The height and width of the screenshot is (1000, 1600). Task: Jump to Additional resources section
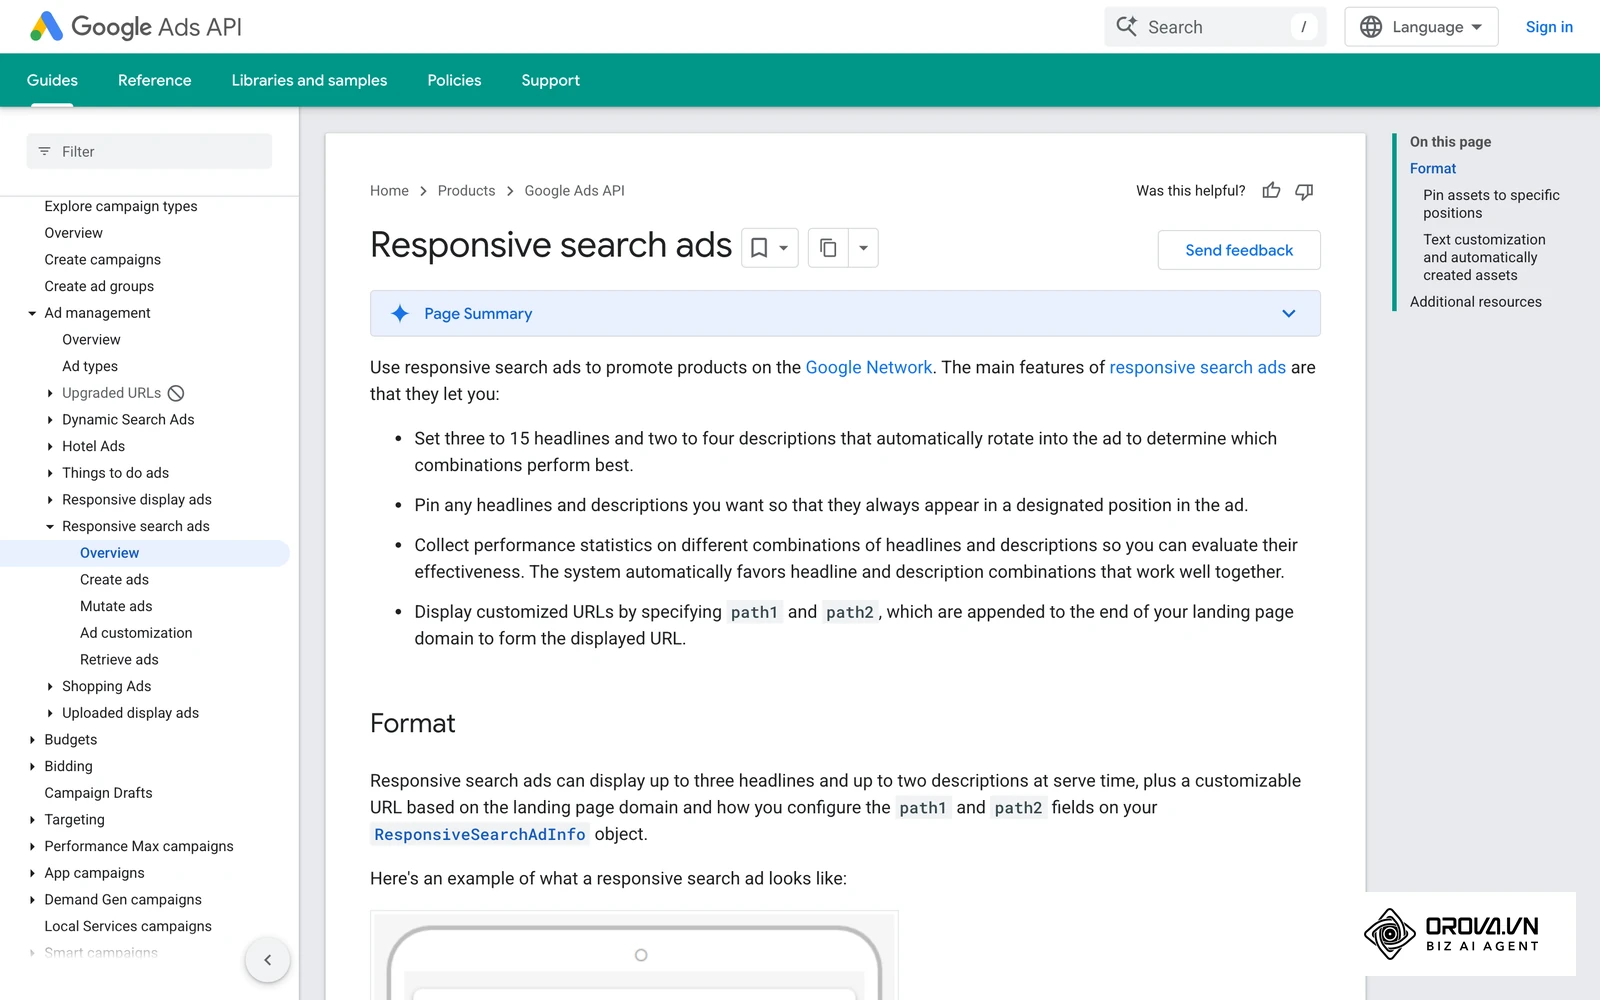[x=1476, y=302]
